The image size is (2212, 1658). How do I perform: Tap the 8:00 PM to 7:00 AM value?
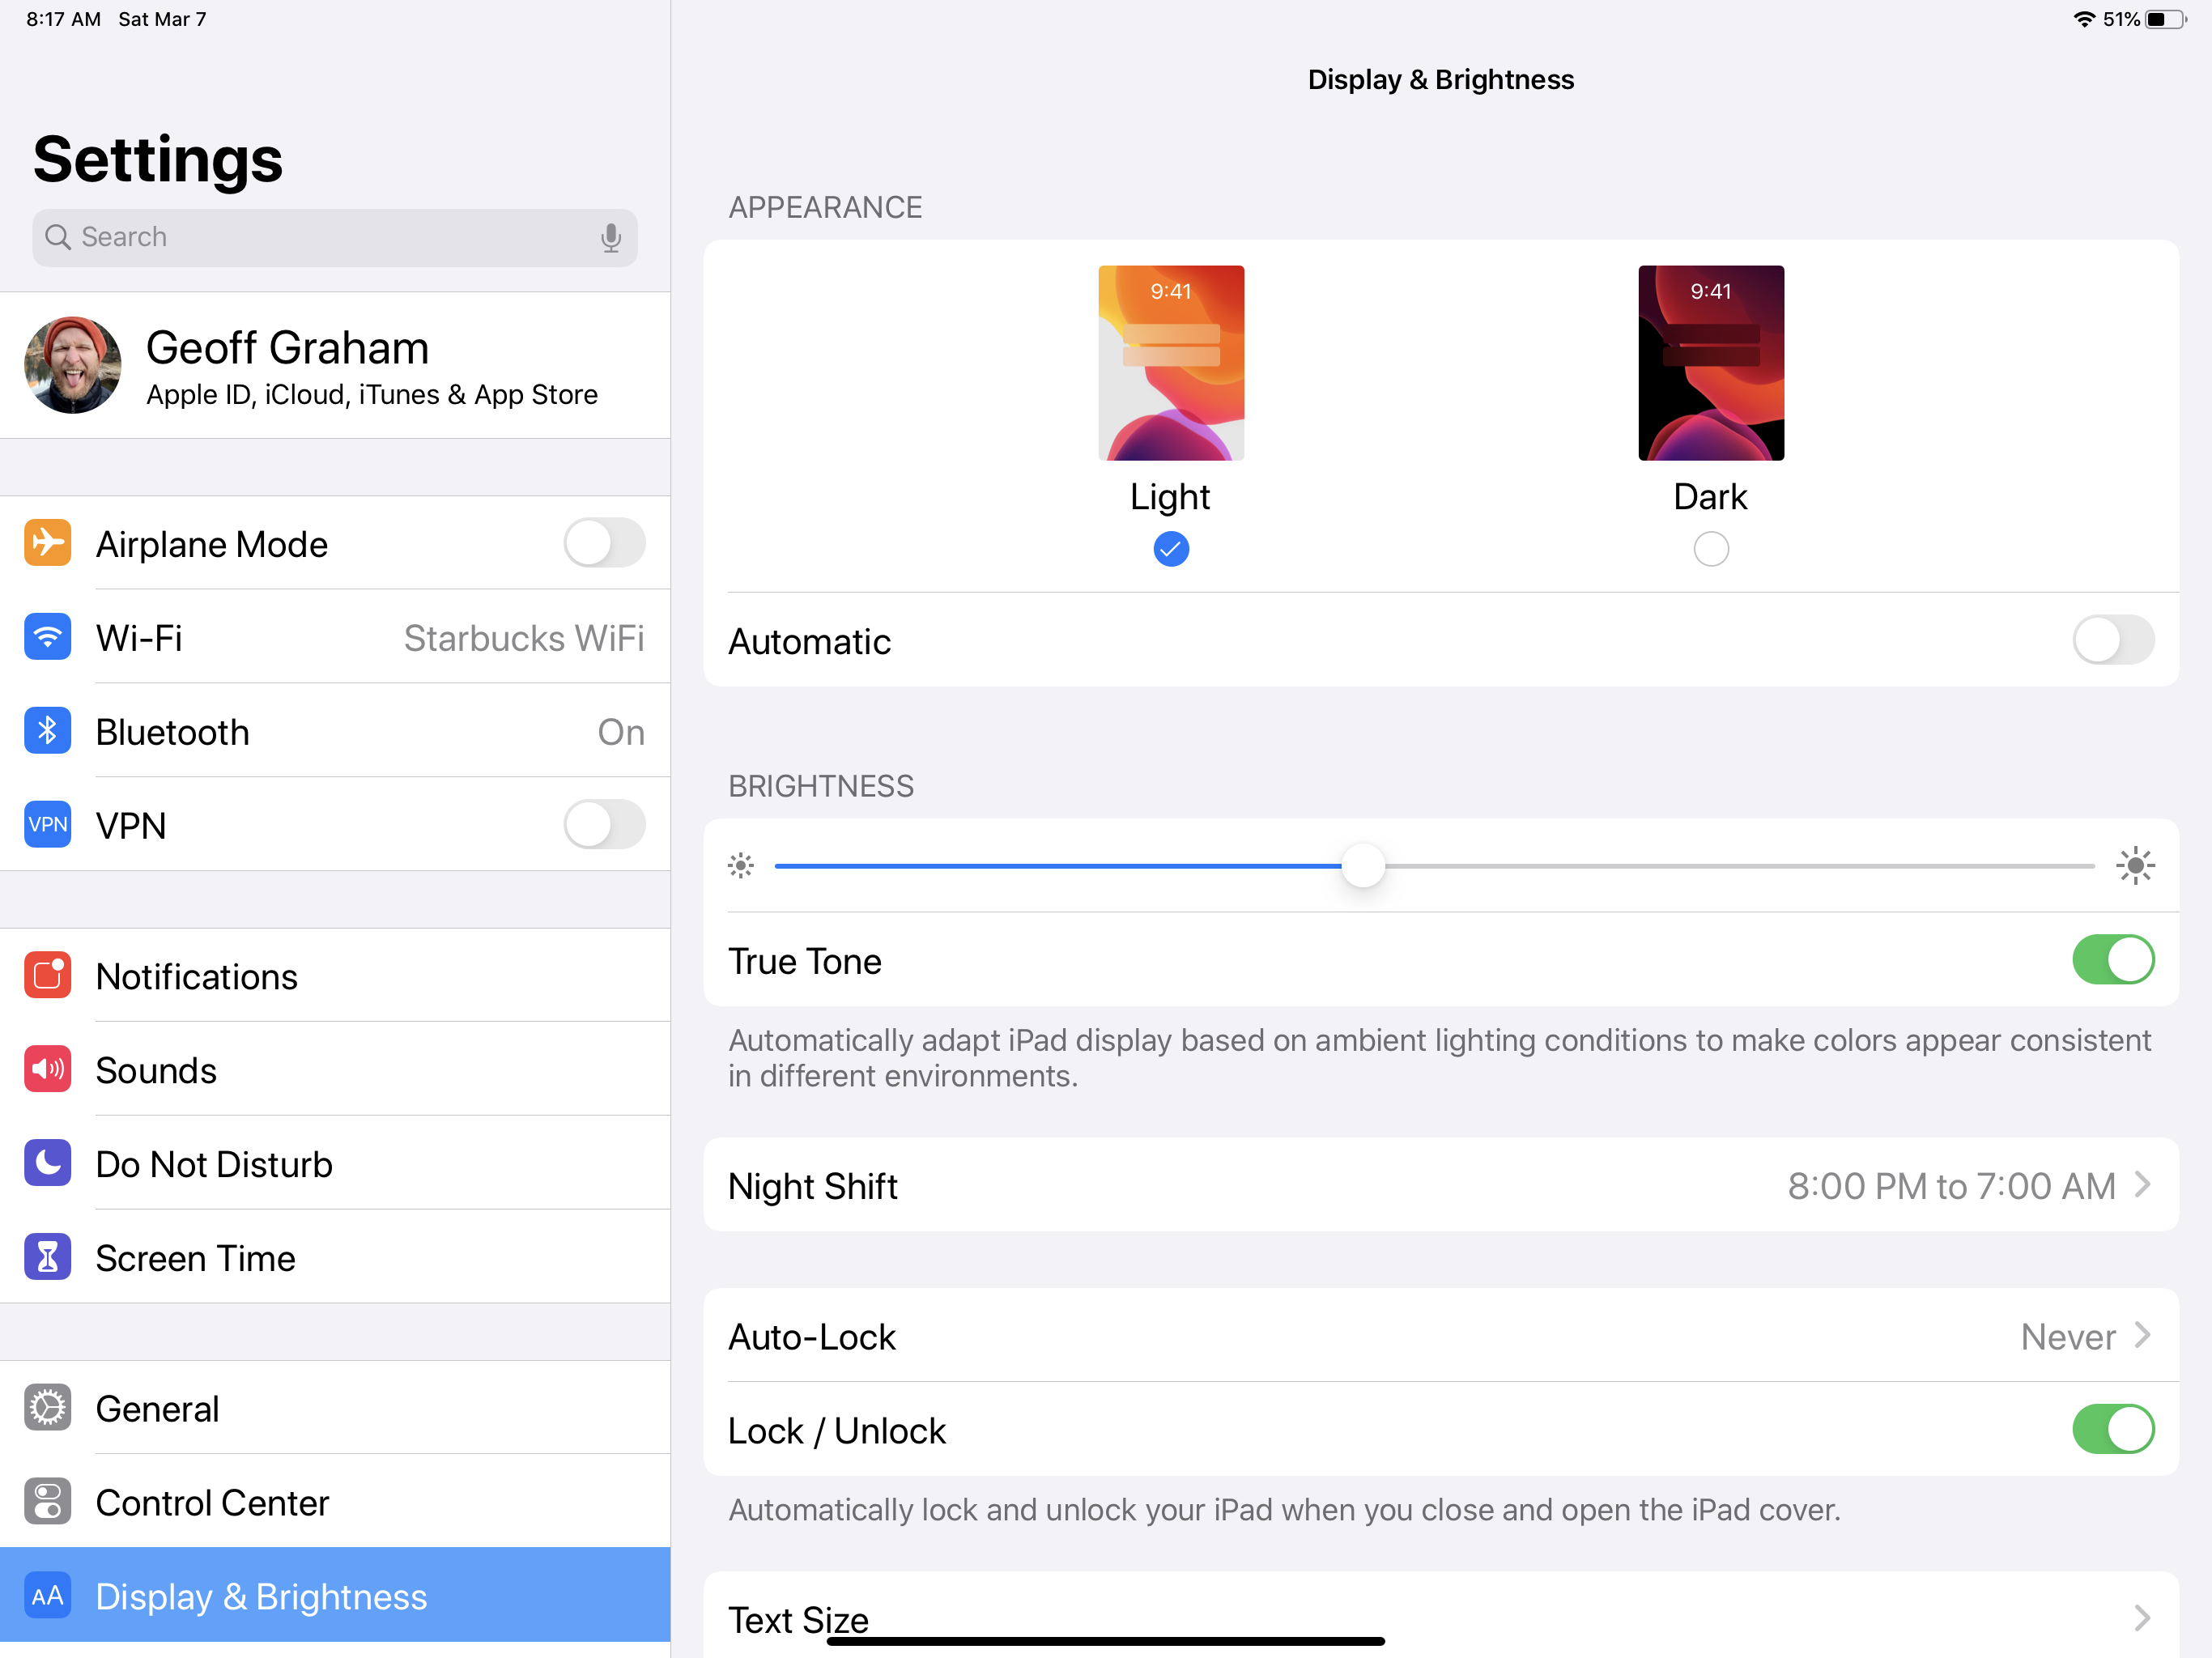[x=1951, y=1186]
